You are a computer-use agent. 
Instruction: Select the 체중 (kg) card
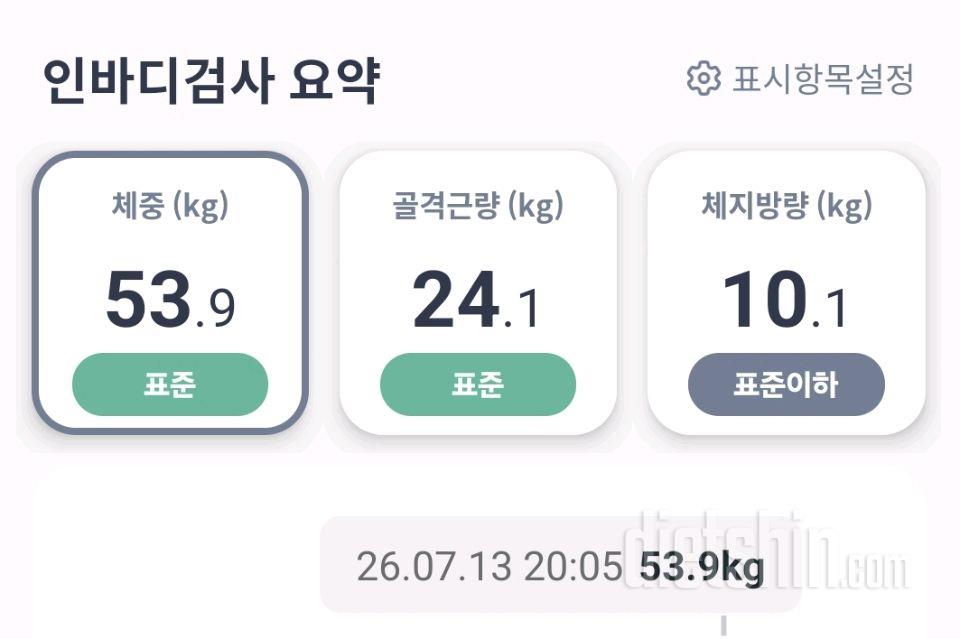pos(170,293)
